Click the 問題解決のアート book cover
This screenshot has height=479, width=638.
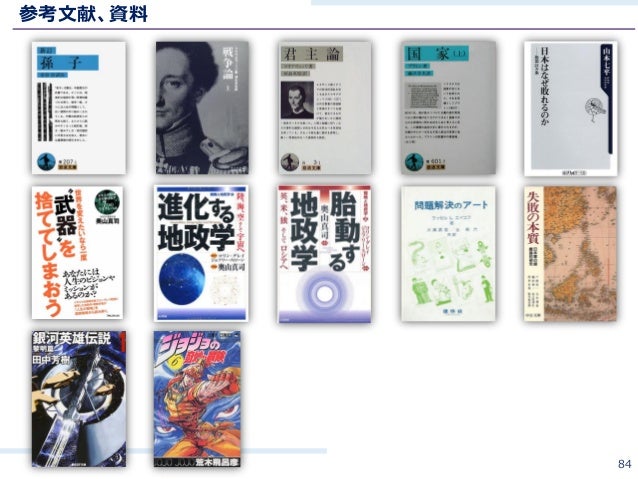(x=448, y=254)
